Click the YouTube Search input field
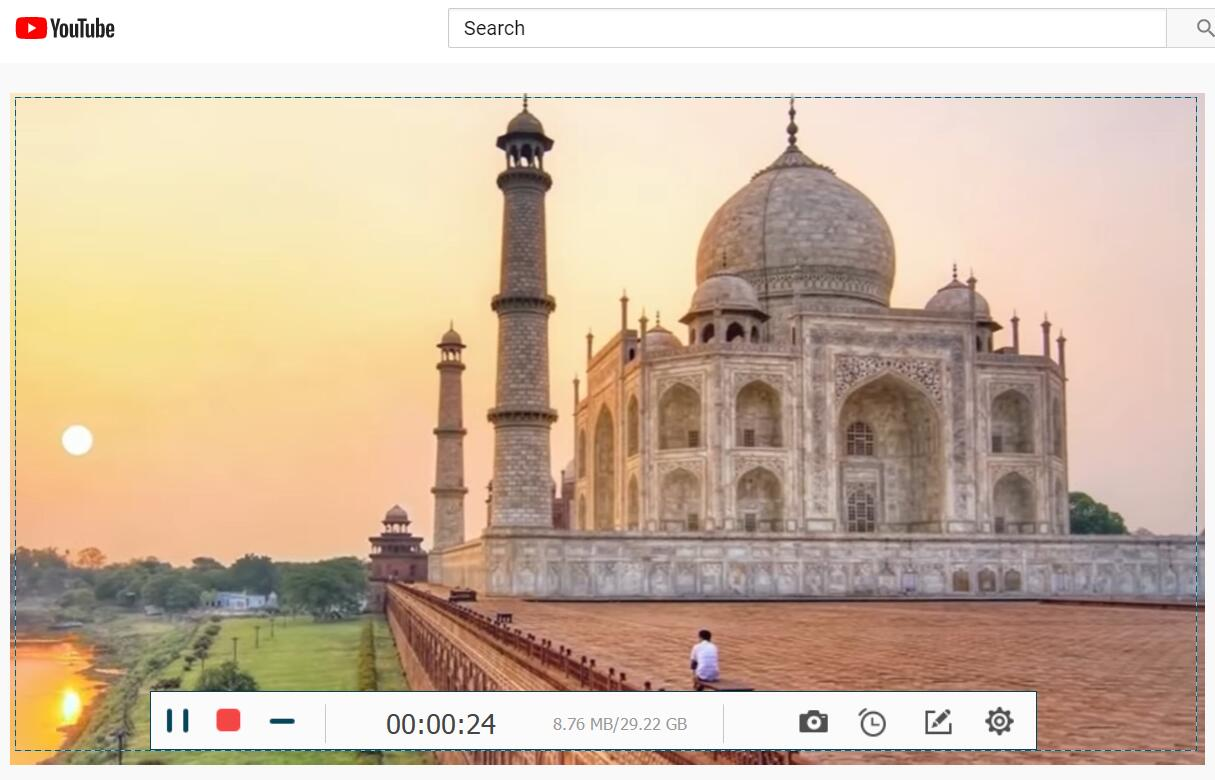The width and height of the screenshot is (1215, 780). (x=807, y=28)
